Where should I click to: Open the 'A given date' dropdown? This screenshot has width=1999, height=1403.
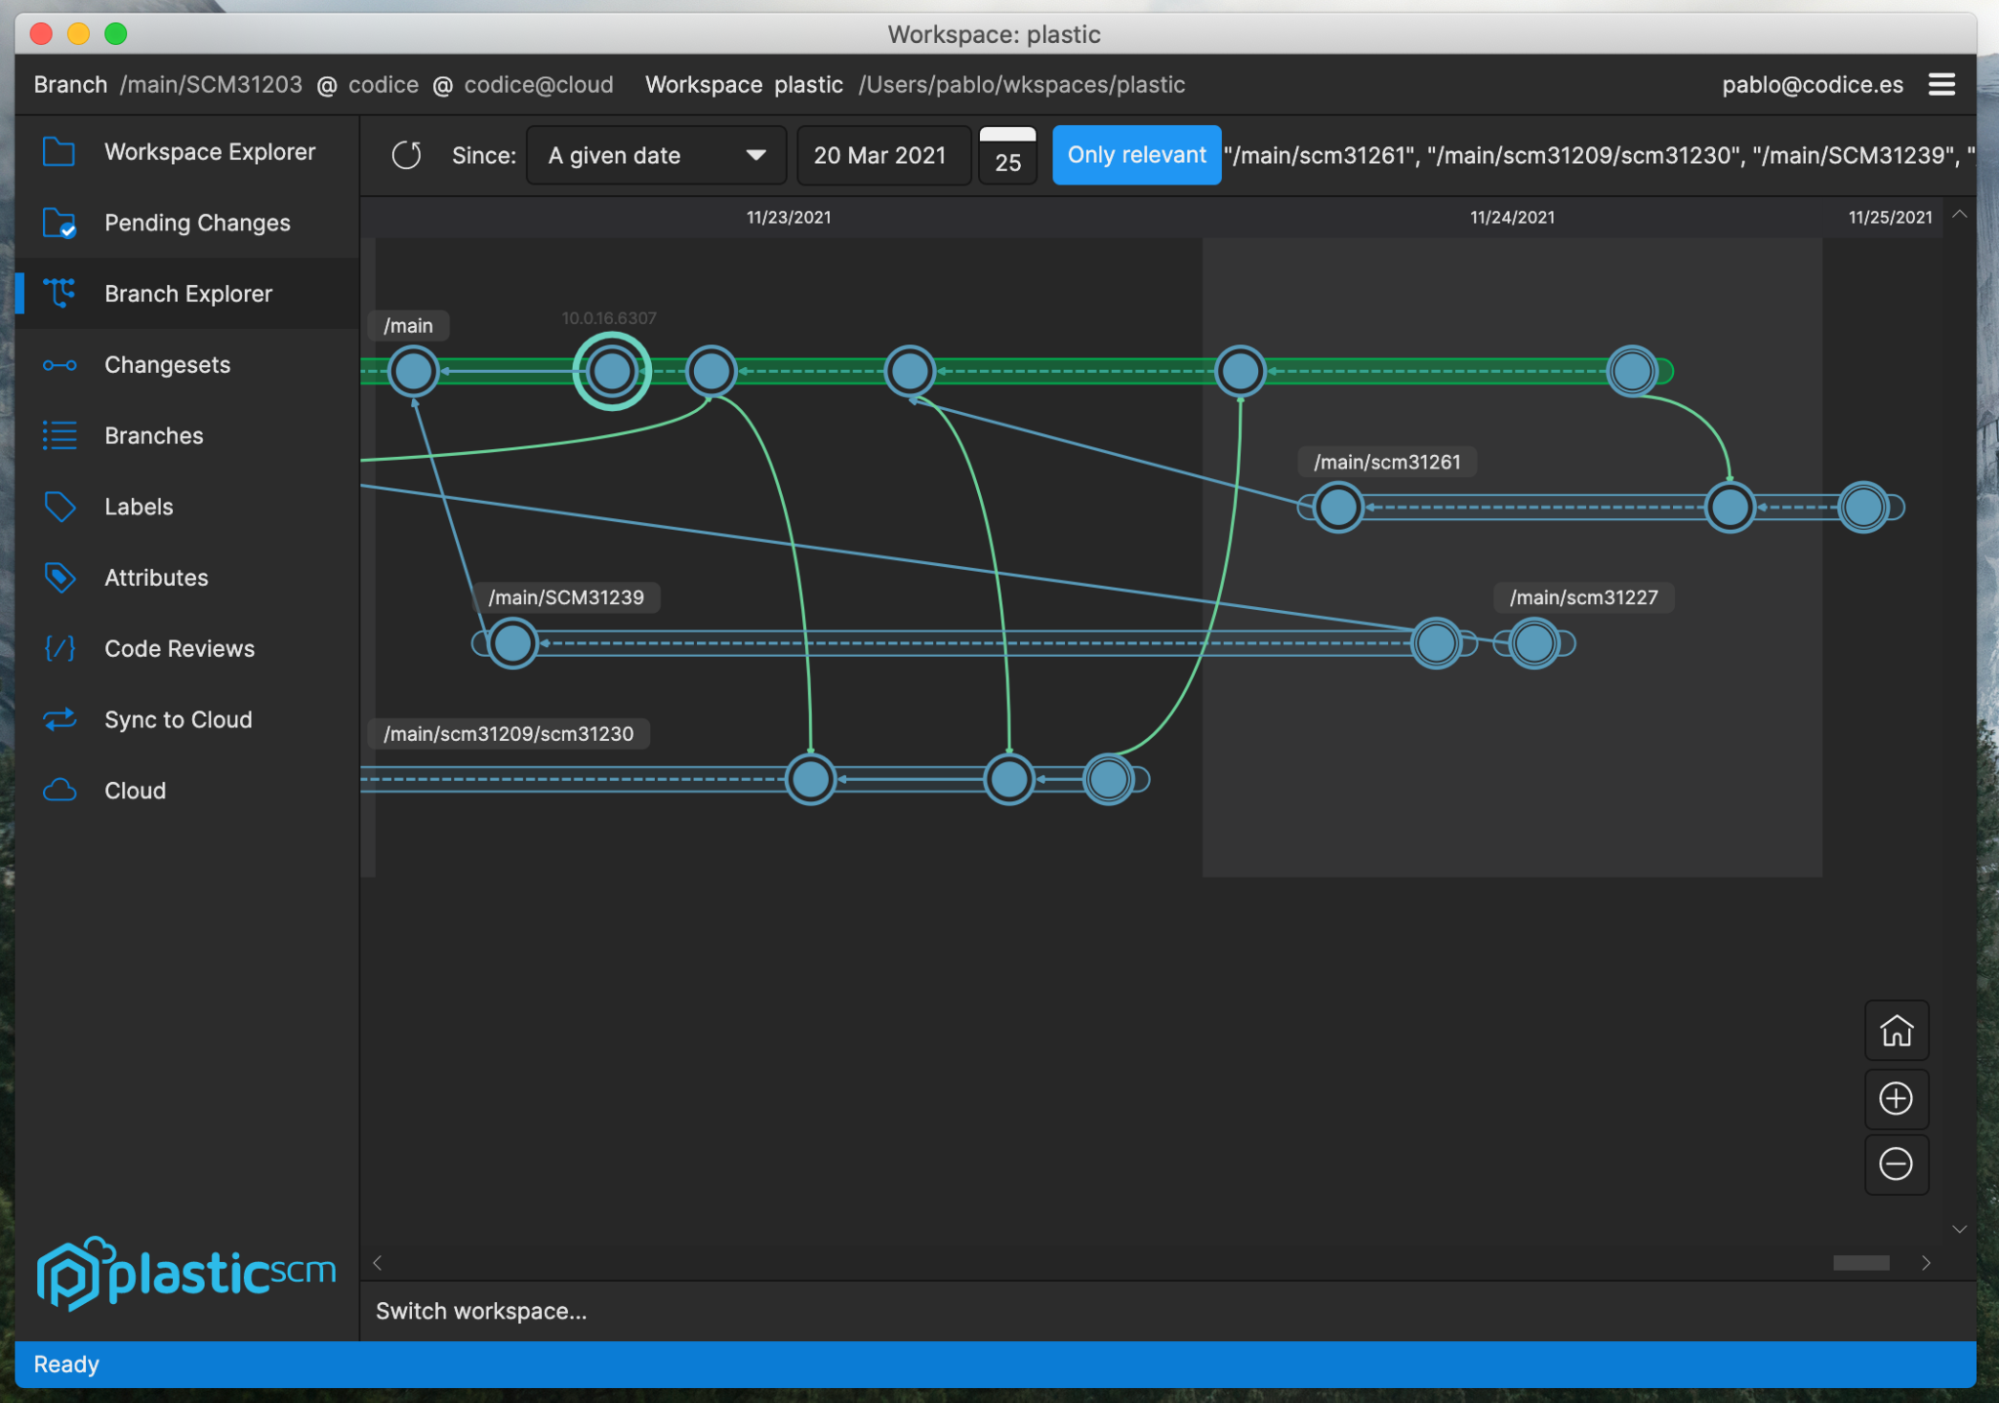(x=655, y=155)
